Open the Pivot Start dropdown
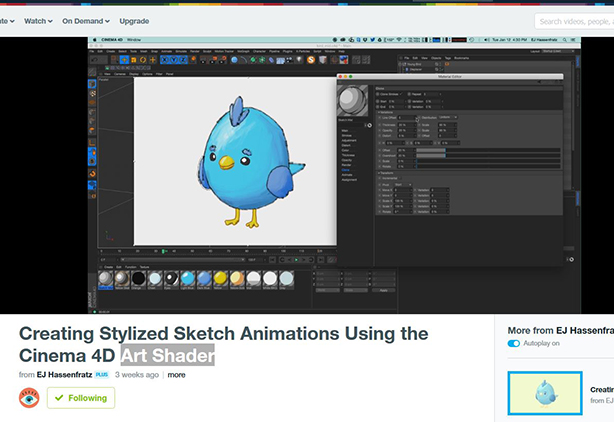This screenshot has height=422, width=614. coord(403,184)
